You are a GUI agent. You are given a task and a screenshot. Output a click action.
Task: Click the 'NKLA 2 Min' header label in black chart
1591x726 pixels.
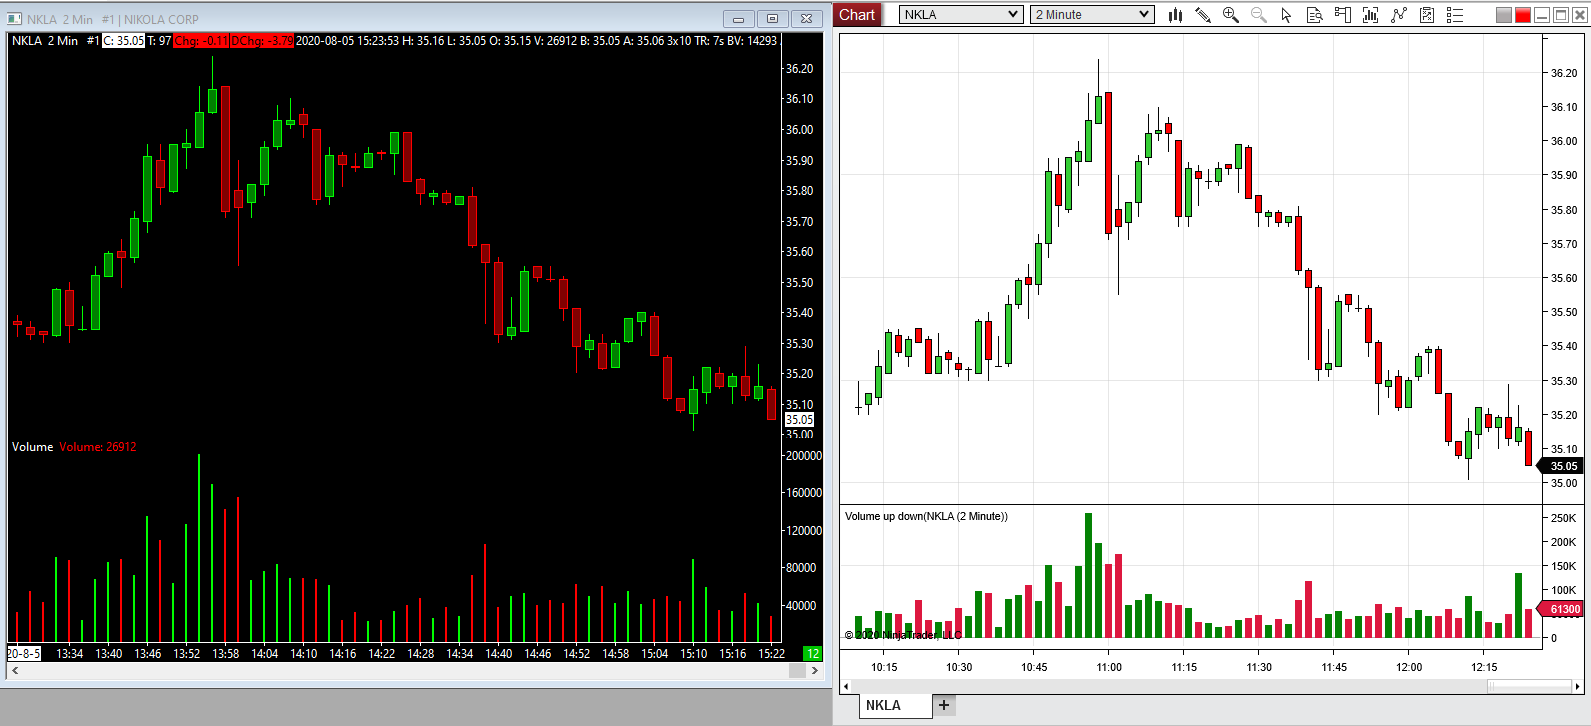(45, 41)
